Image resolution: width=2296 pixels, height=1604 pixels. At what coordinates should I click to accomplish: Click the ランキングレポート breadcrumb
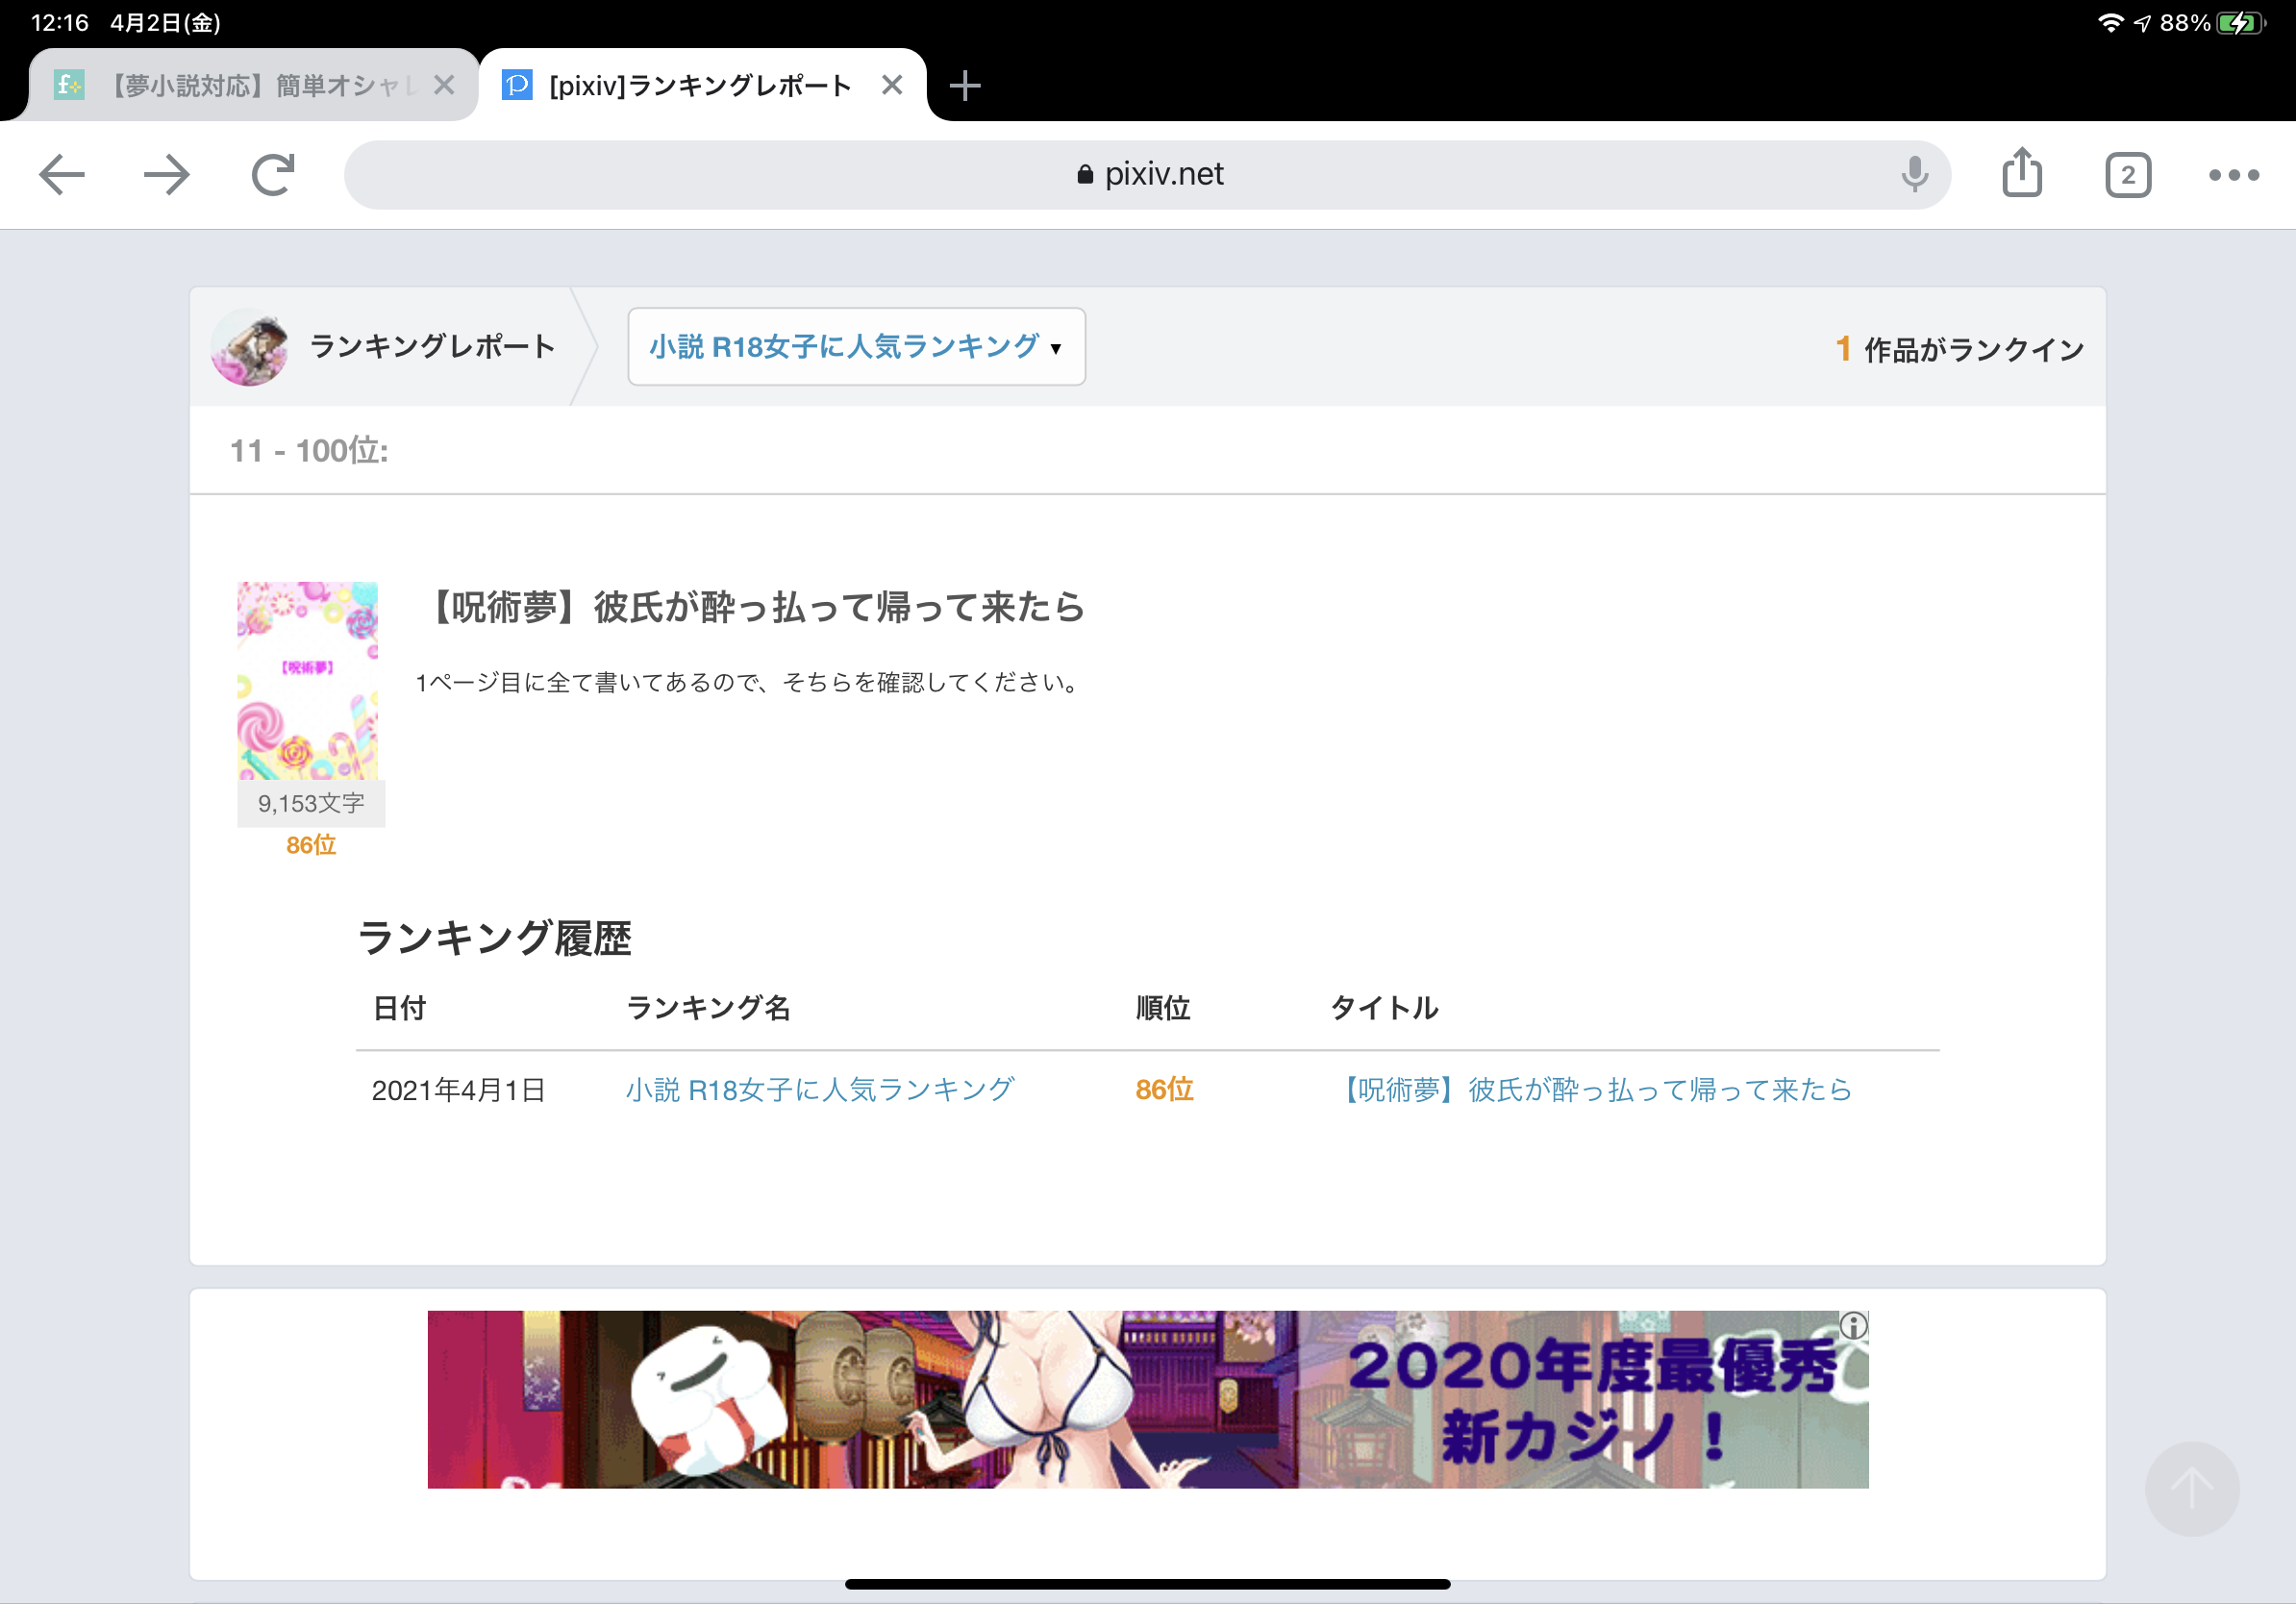[432, 346]
